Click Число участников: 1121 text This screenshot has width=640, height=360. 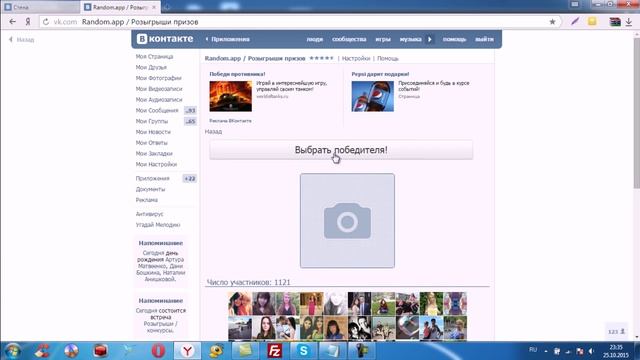pos(248,282)
